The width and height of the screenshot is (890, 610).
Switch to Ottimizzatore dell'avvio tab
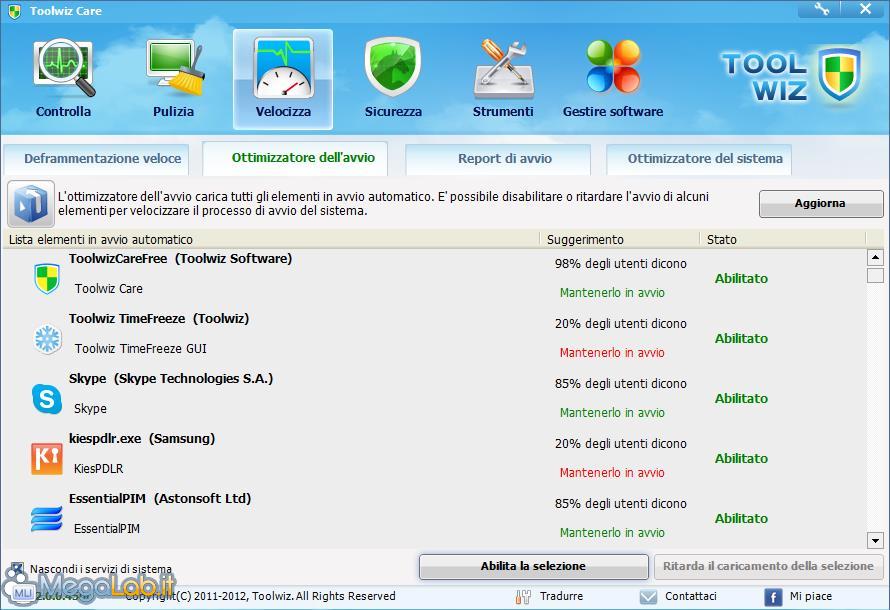click(x=295, y=158)
